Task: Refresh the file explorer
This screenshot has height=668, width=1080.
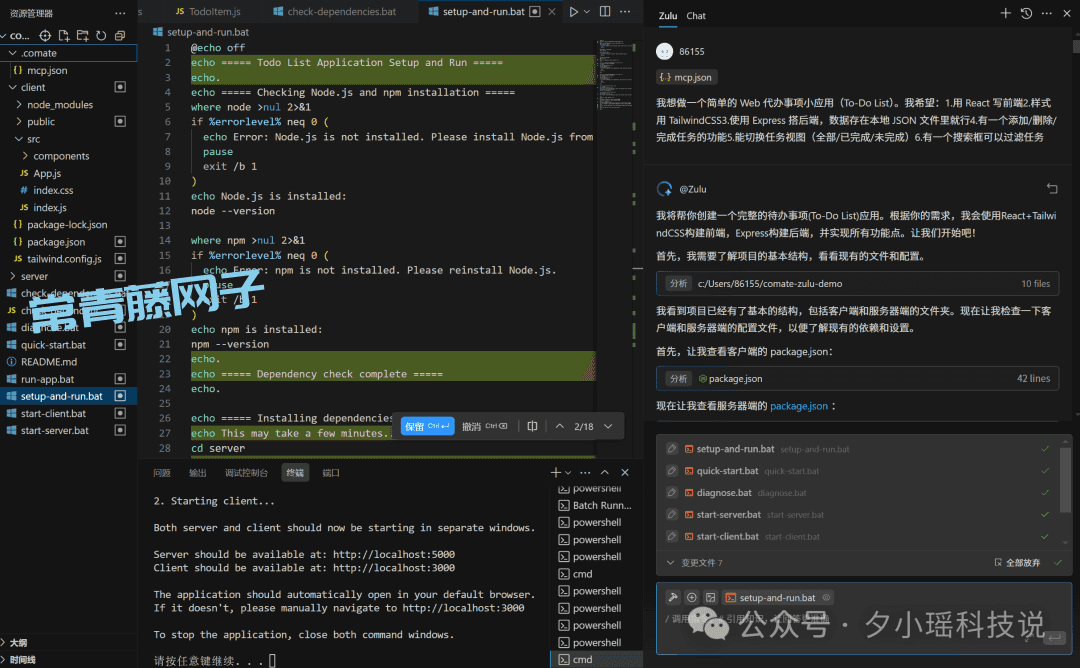Action: pos(101,36)
